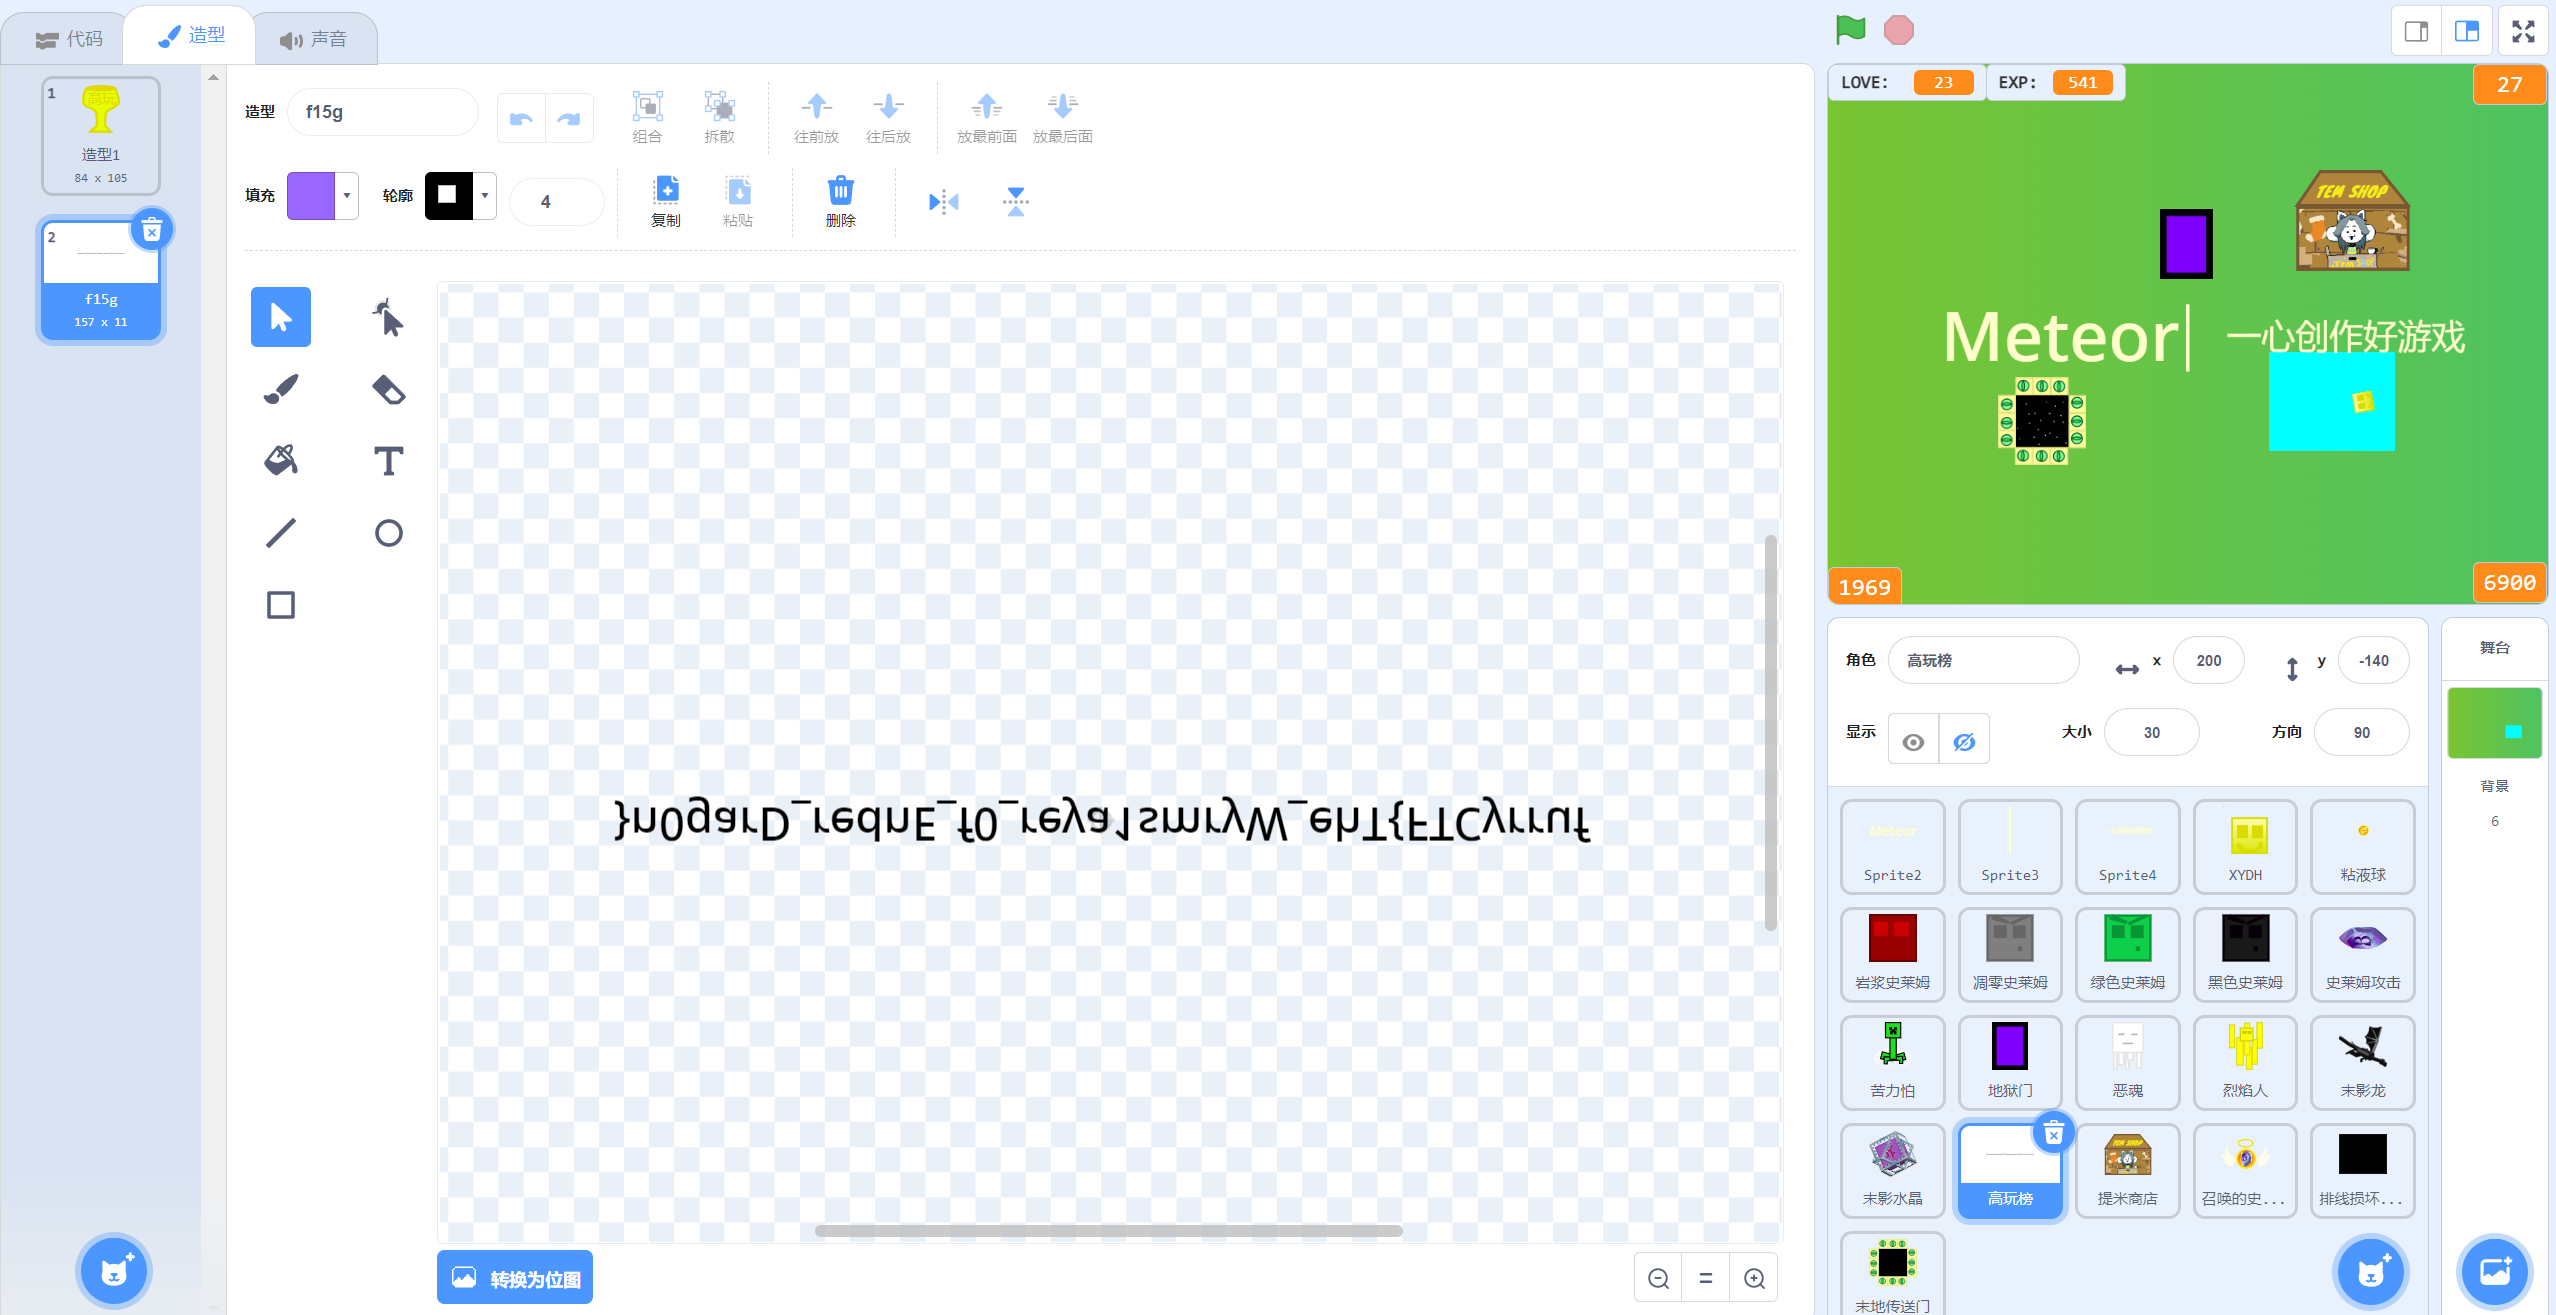This screenshot has width=2556, height=1315.
Task: Select the Brush tool
Action: tap(281, 390)
